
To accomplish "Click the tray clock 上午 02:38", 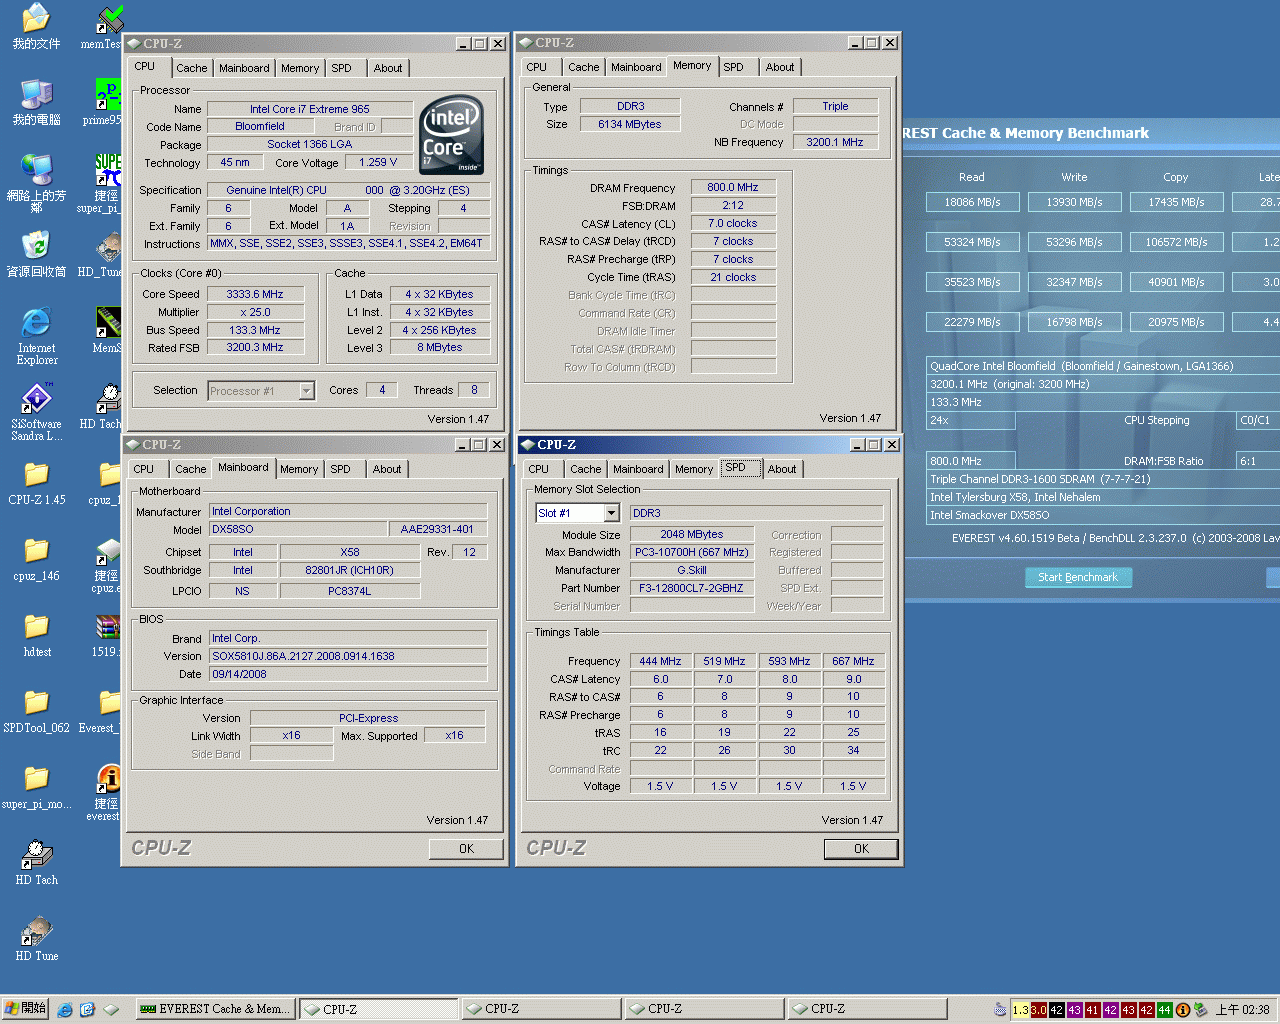I will coord(1243,1010).
